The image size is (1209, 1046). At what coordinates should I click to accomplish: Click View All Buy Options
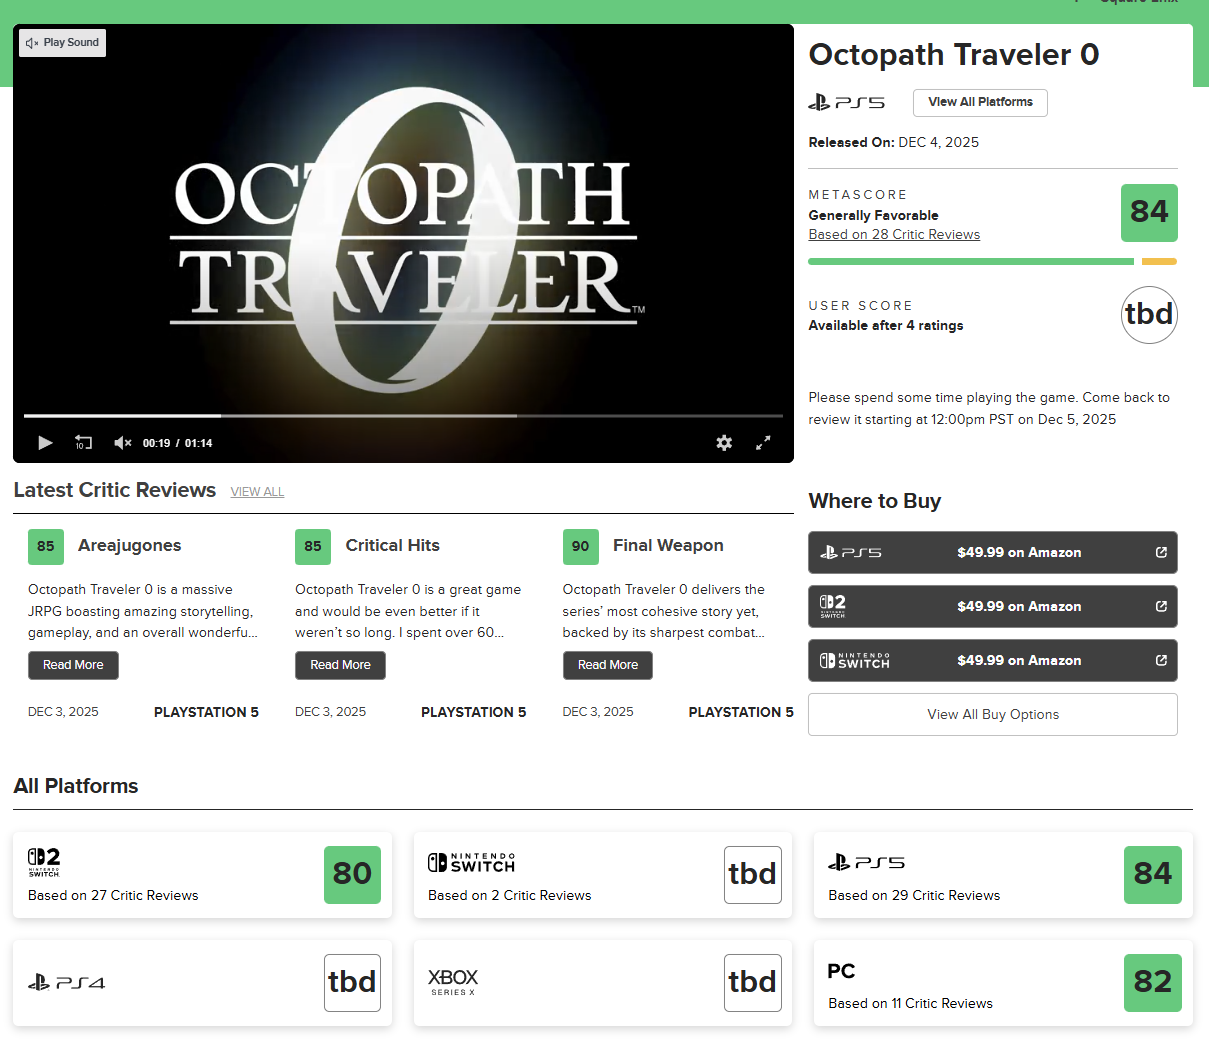992,715
